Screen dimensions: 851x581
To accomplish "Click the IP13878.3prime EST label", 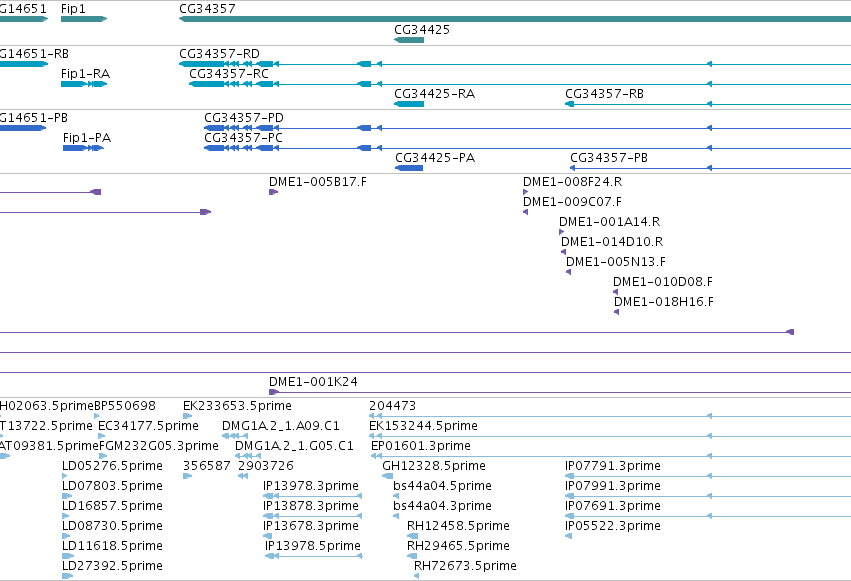I will tap(311, 506).
